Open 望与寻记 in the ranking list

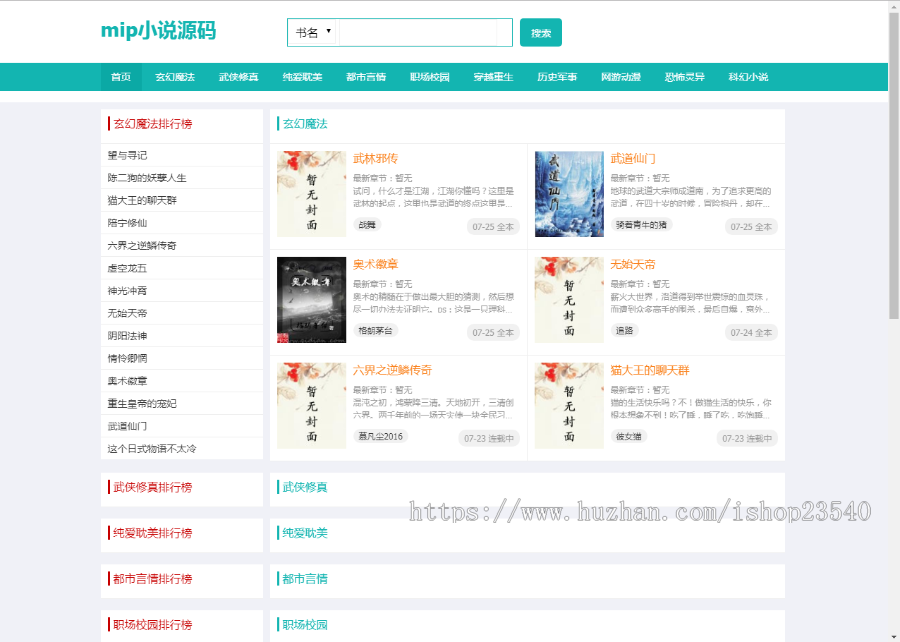coord(127,155)
